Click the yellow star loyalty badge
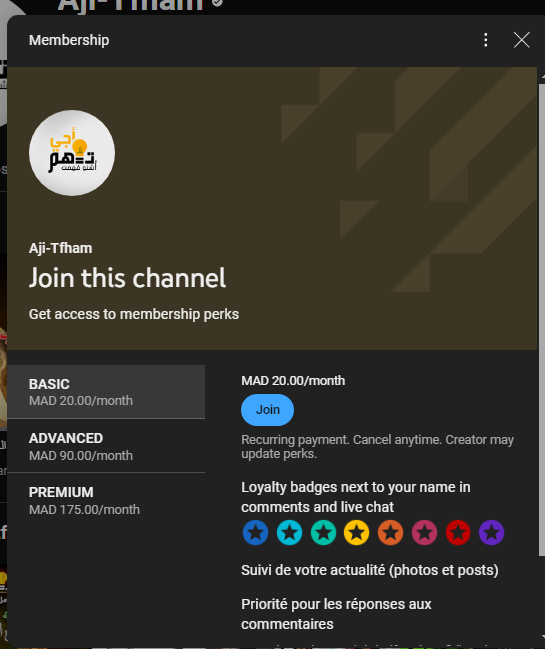 [357, 532]
